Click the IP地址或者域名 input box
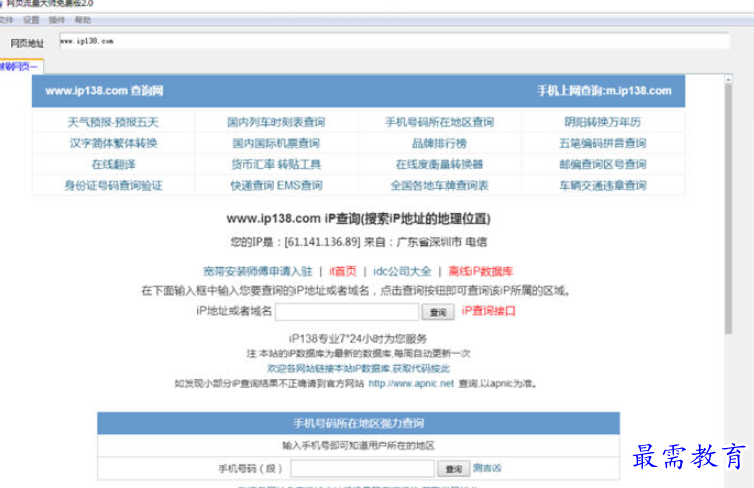The image size is (754, 488). 347,312
